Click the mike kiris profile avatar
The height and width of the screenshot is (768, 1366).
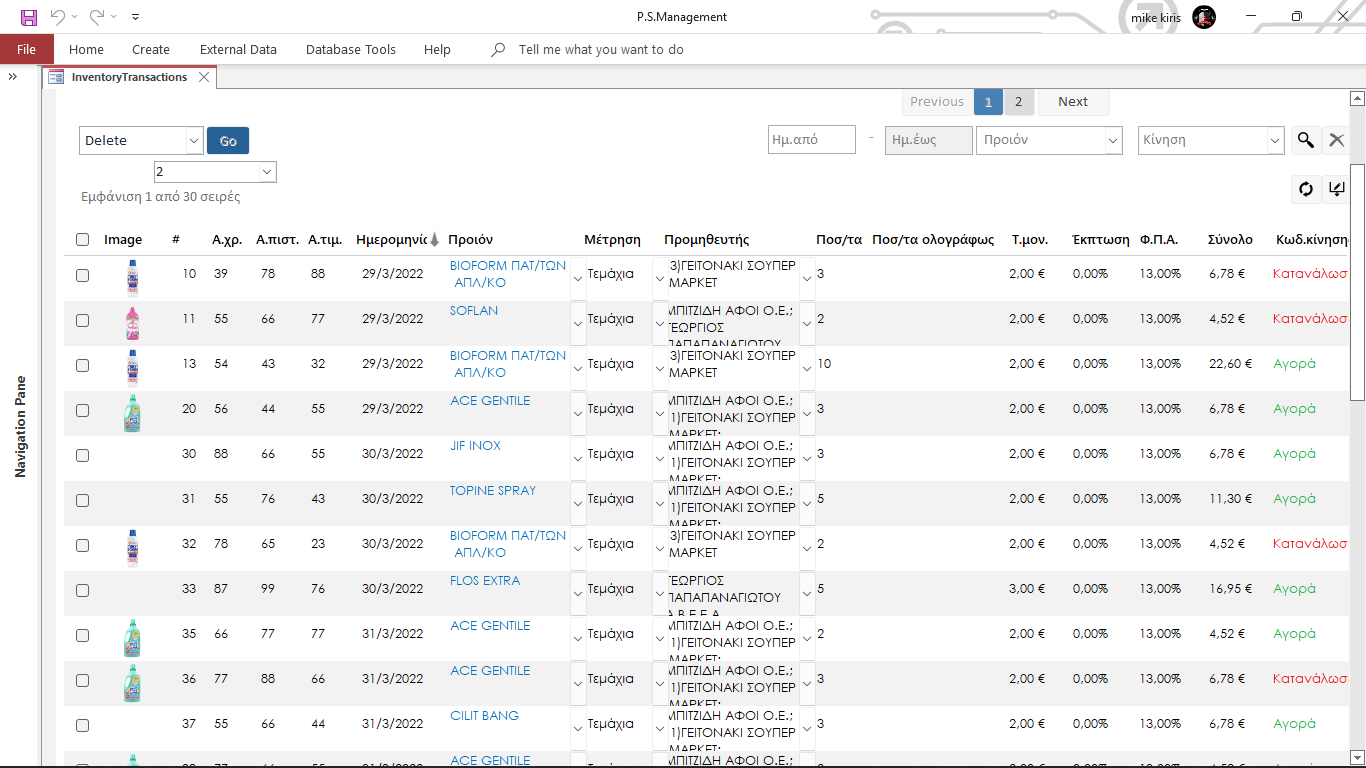[x=1204, y=17]
